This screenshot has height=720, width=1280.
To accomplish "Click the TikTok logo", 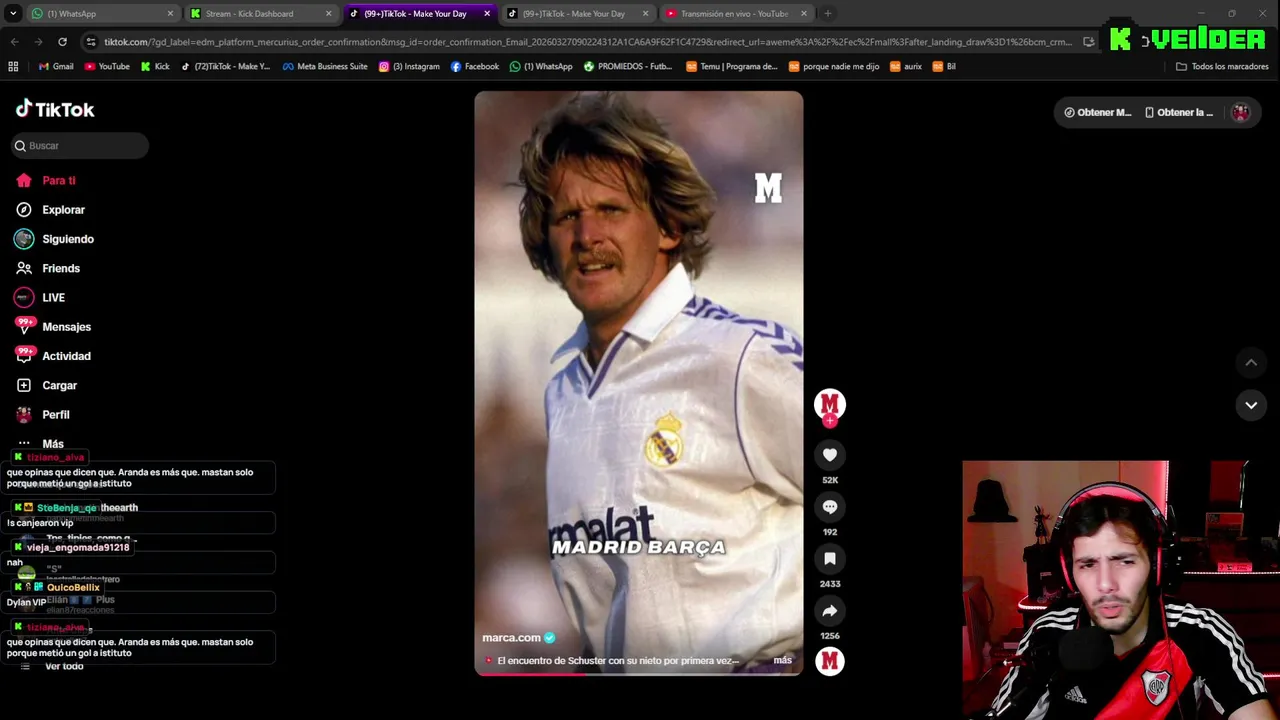I will coord(55,109).
